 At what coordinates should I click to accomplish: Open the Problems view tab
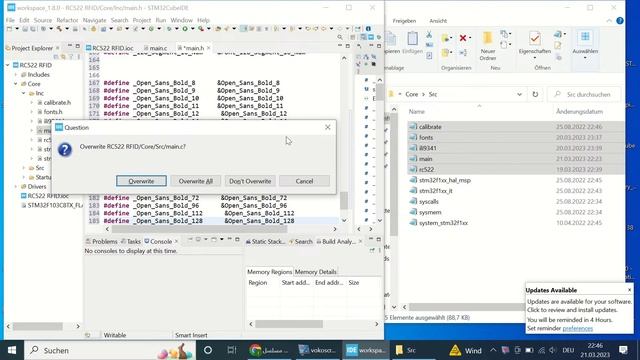click(x=102, y=241)
